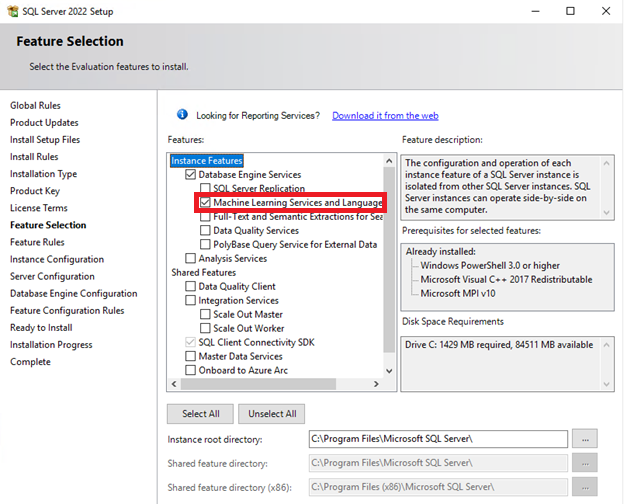Screen dimensions: 624x504
Task: Tick the Analysis Services checkbox
Action: coord(191,258)
